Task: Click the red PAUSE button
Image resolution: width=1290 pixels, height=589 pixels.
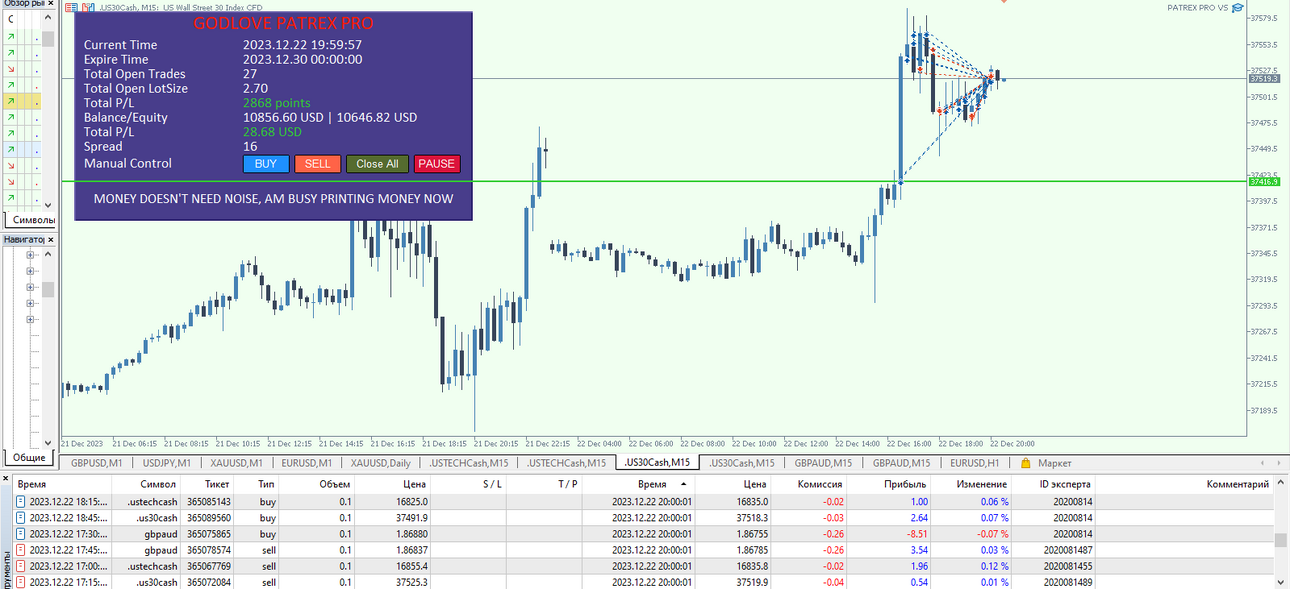Action: point(436,164)
